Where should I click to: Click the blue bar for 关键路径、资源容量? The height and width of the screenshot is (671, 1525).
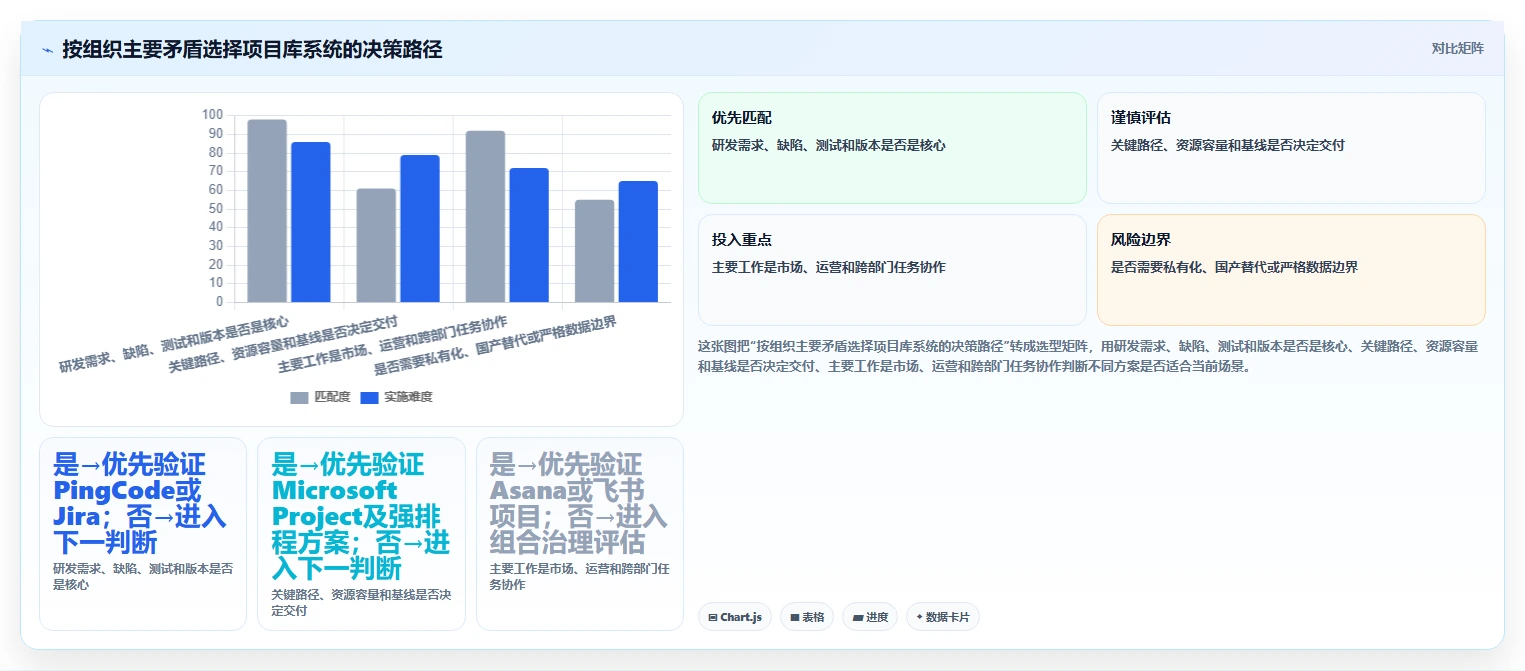point(420,229)
